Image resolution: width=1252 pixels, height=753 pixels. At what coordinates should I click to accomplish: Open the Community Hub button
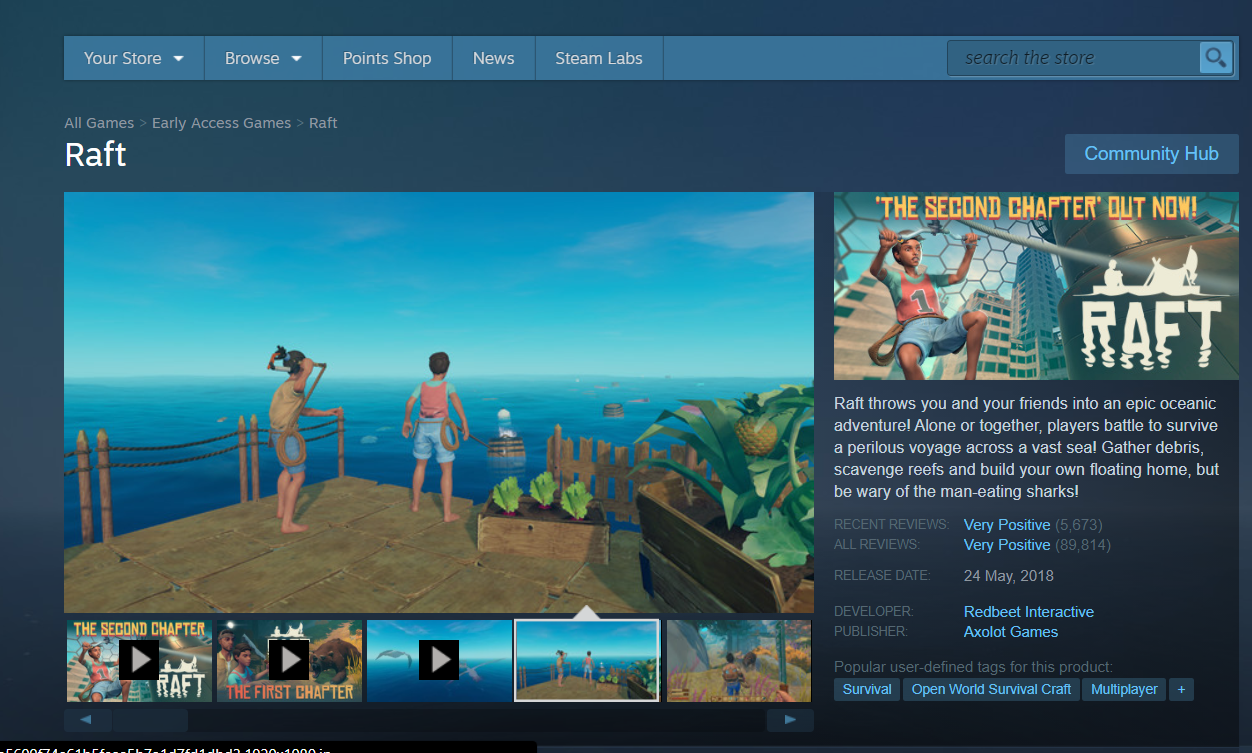point(1152,154)
